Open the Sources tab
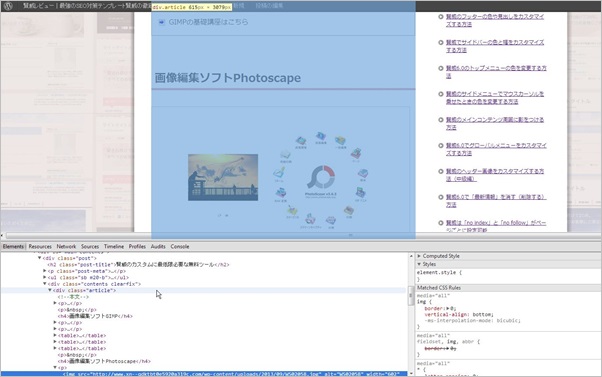Image resolution: width=602 pixels, height=377 pixels. [x=90, y=246]
